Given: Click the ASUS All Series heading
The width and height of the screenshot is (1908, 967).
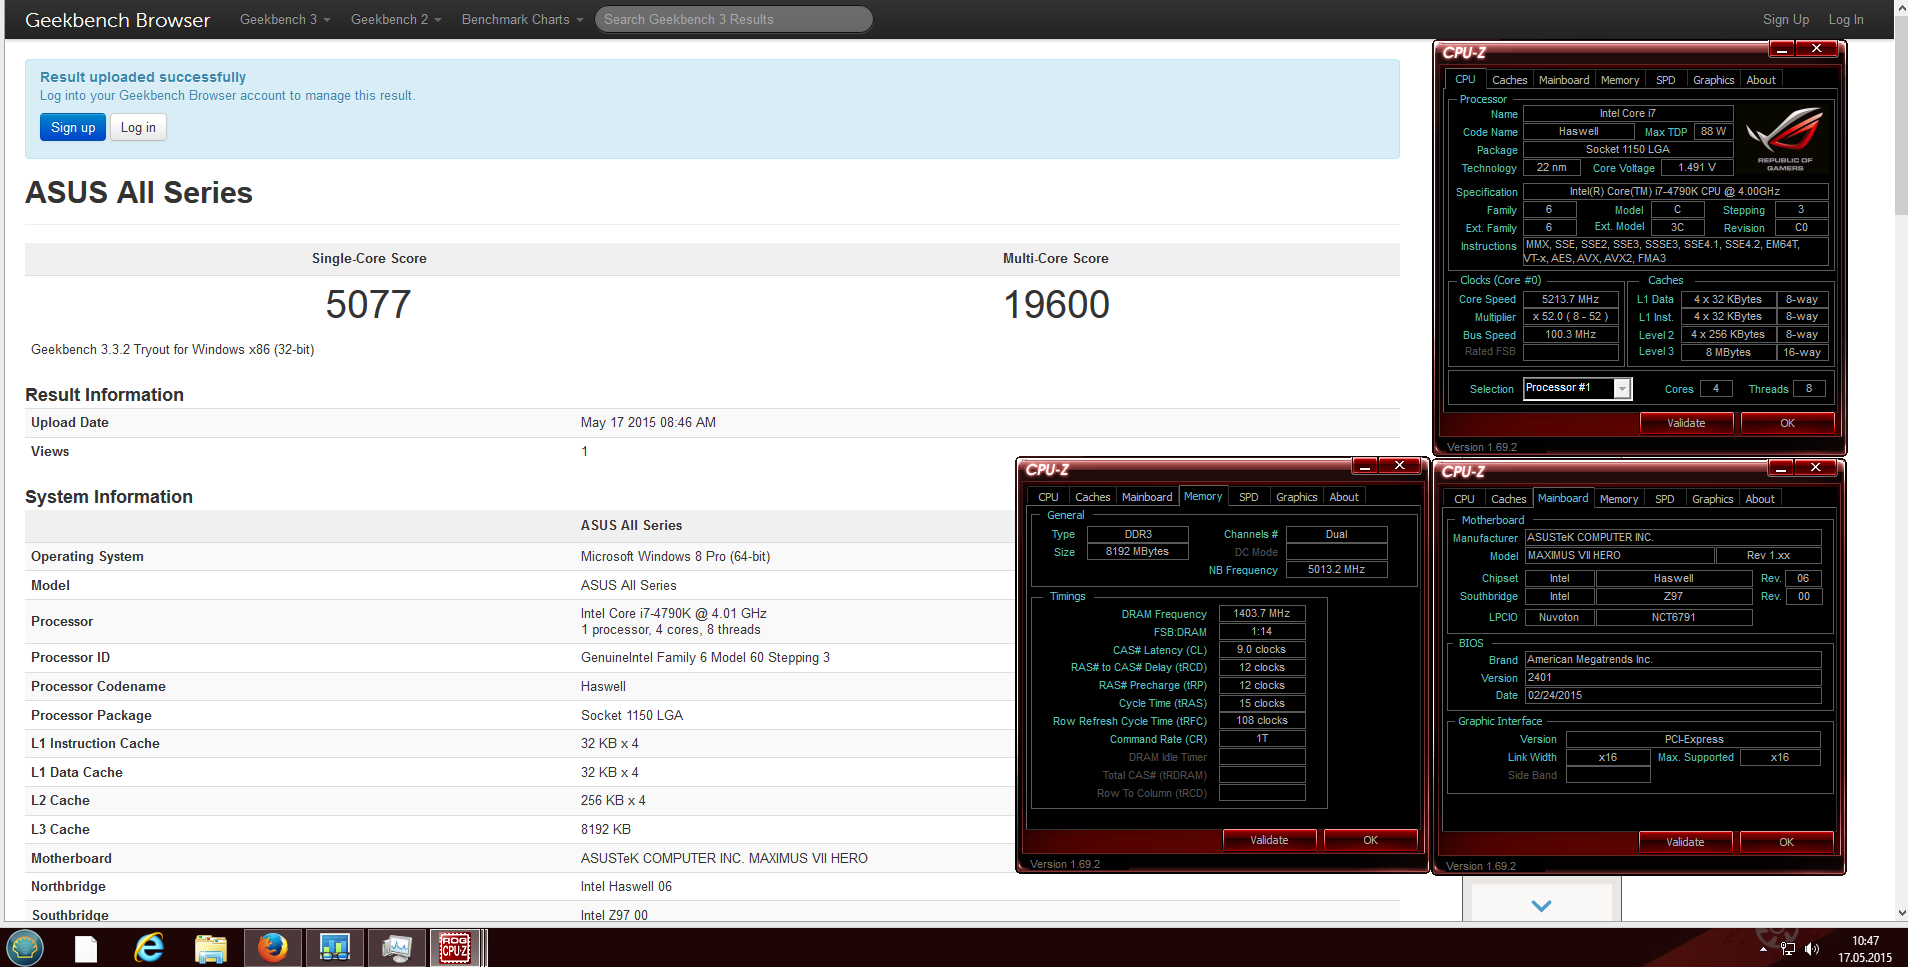Looking at the screenshot, I should (139, 192).
